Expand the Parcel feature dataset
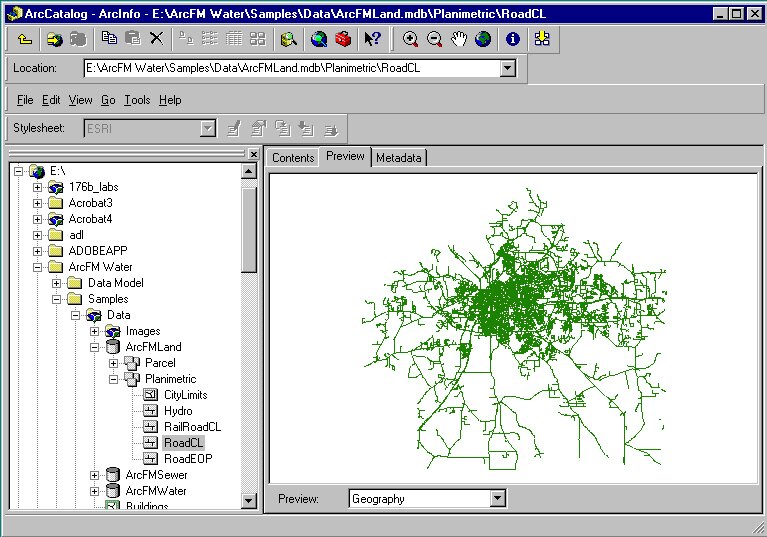Screen dimensions: 767x537 point(113,363)
